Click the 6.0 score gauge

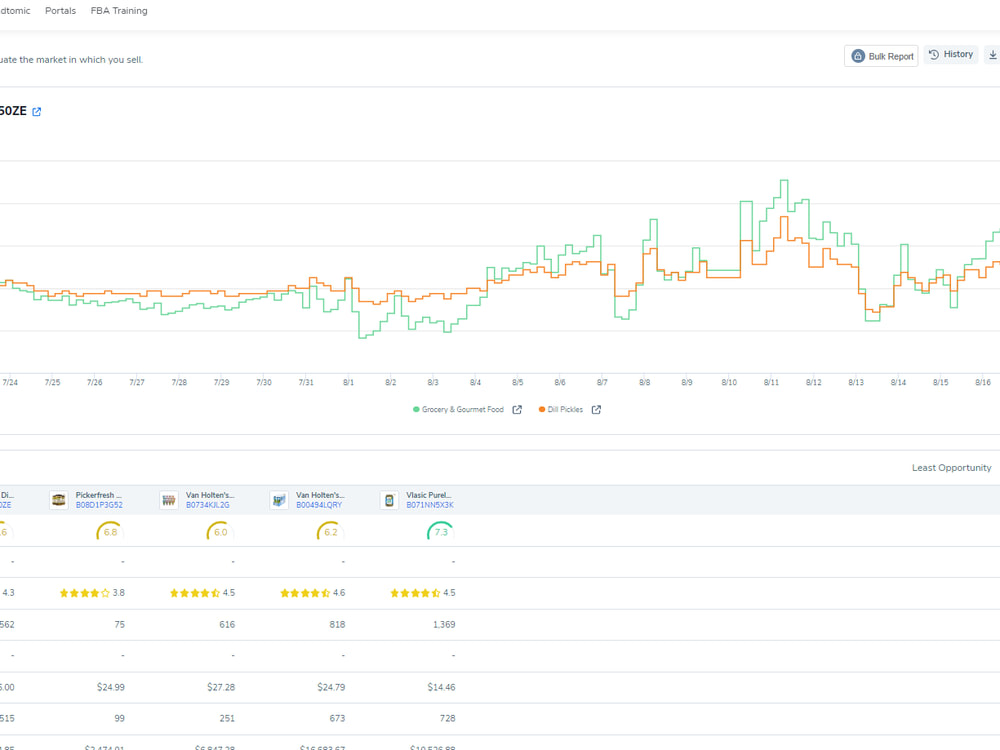[x=221, y=531]
